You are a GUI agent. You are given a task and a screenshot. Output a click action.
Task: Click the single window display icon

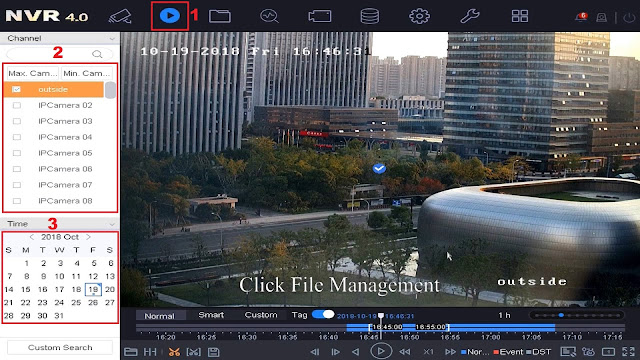coord(608,352)
